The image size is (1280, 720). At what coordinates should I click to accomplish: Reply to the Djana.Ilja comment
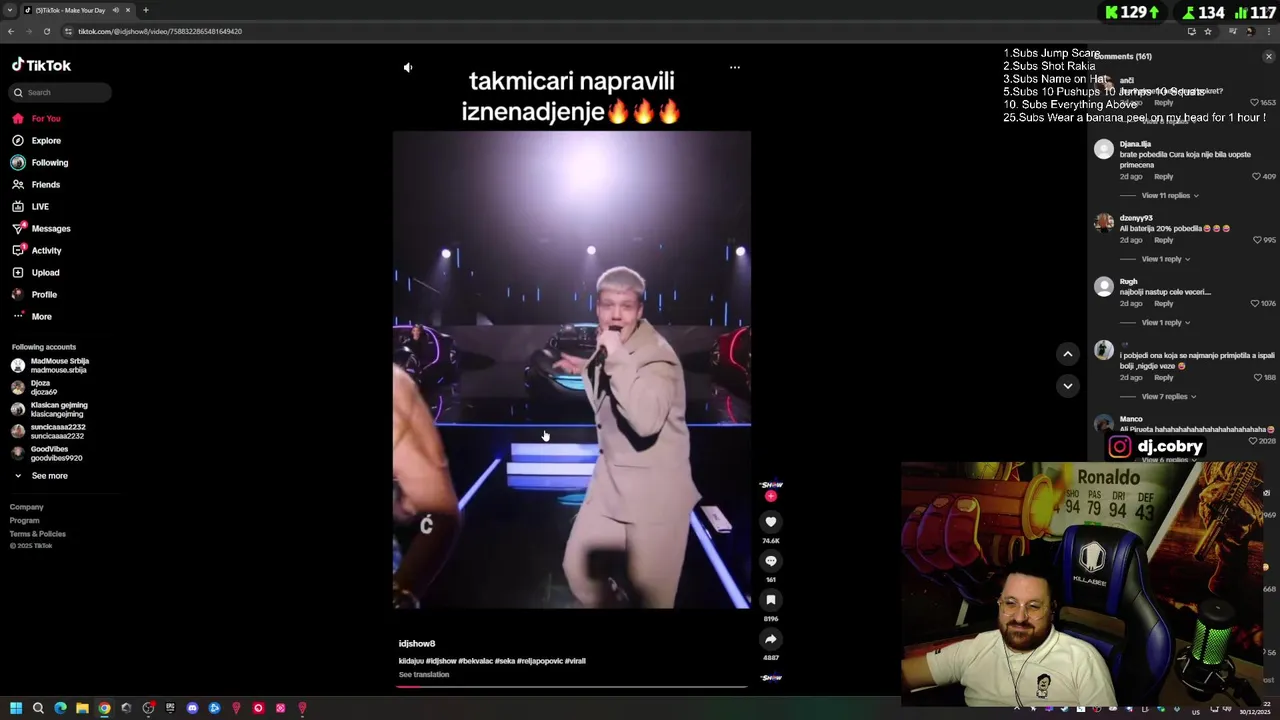point(1164,177)
